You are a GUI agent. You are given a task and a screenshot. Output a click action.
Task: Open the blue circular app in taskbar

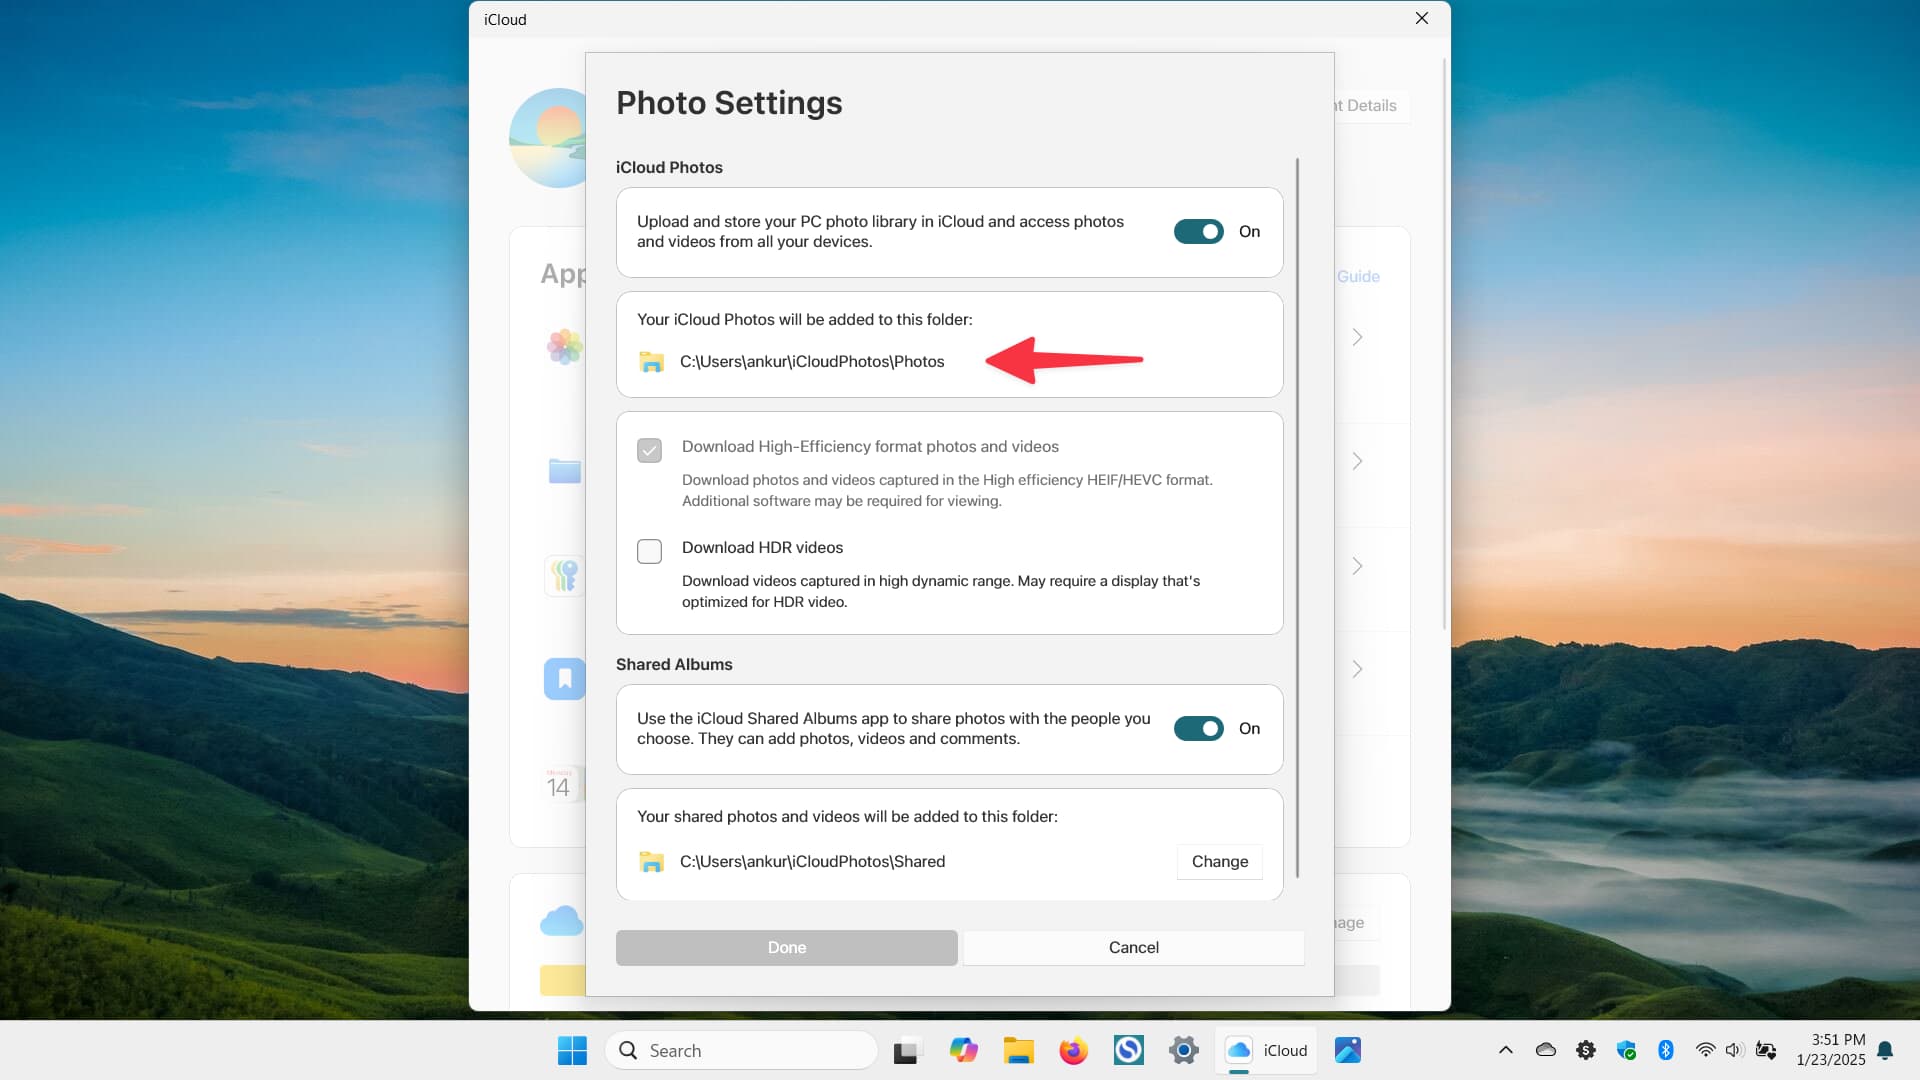(x=1128, y=1051)
